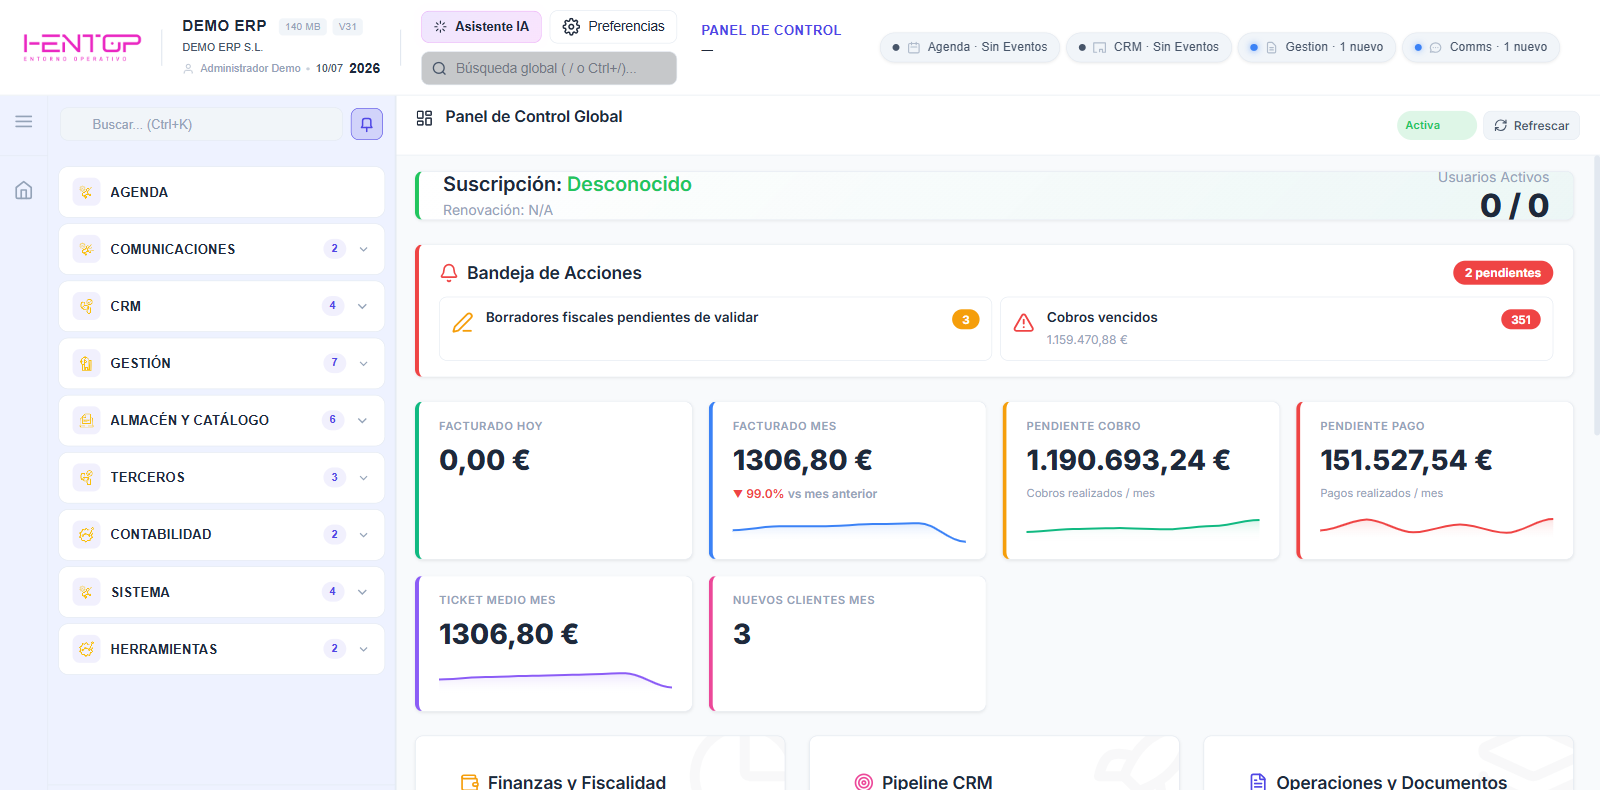The width and height of the screenshot is (1600, 790).
Task: Go to home via house icon
Action: click(x=24, y=190)
